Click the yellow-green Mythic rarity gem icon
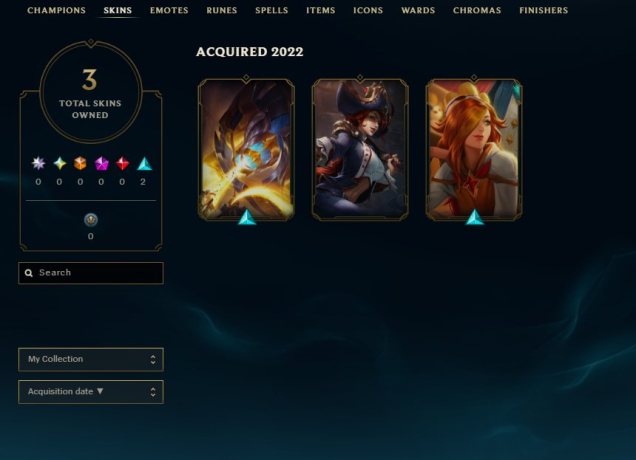The image size is (636, 460). click(x=60, y=163)
